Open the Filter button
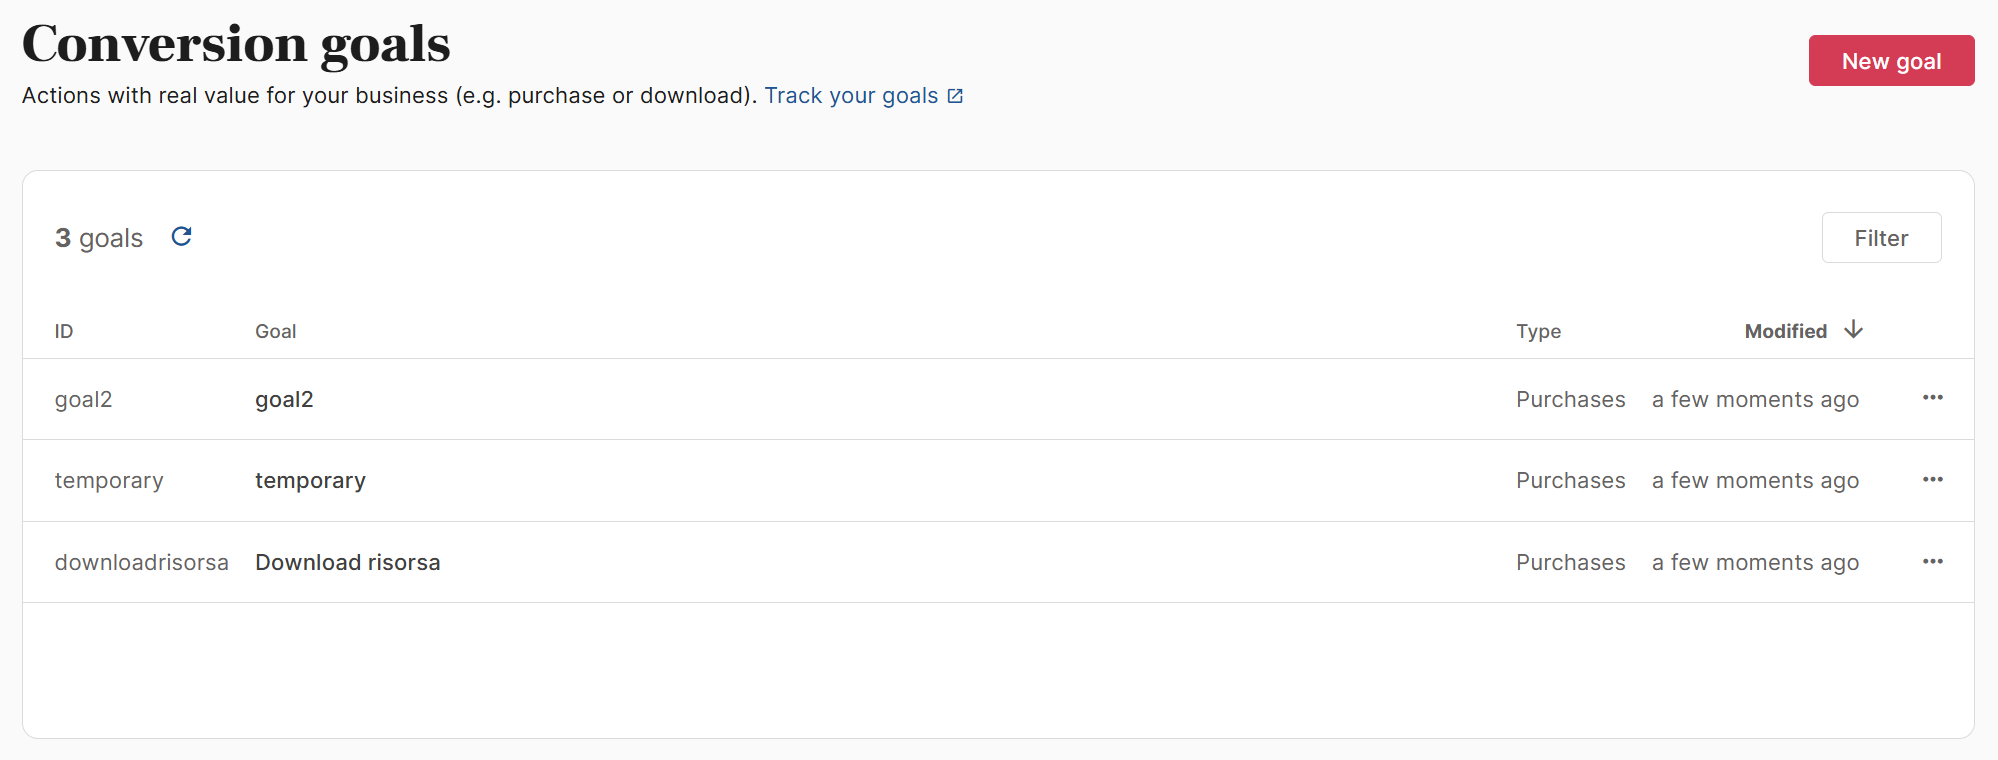This screenshot has height=760, width=1998. (x=1880, y=238)
